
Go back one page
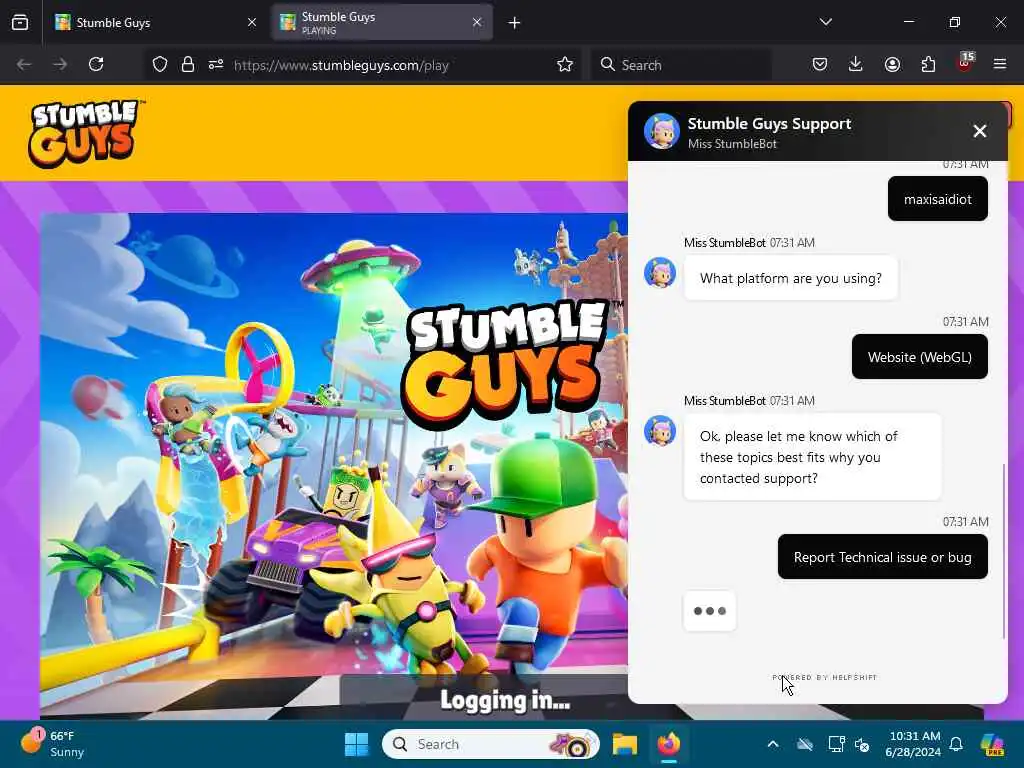(24, 65)
